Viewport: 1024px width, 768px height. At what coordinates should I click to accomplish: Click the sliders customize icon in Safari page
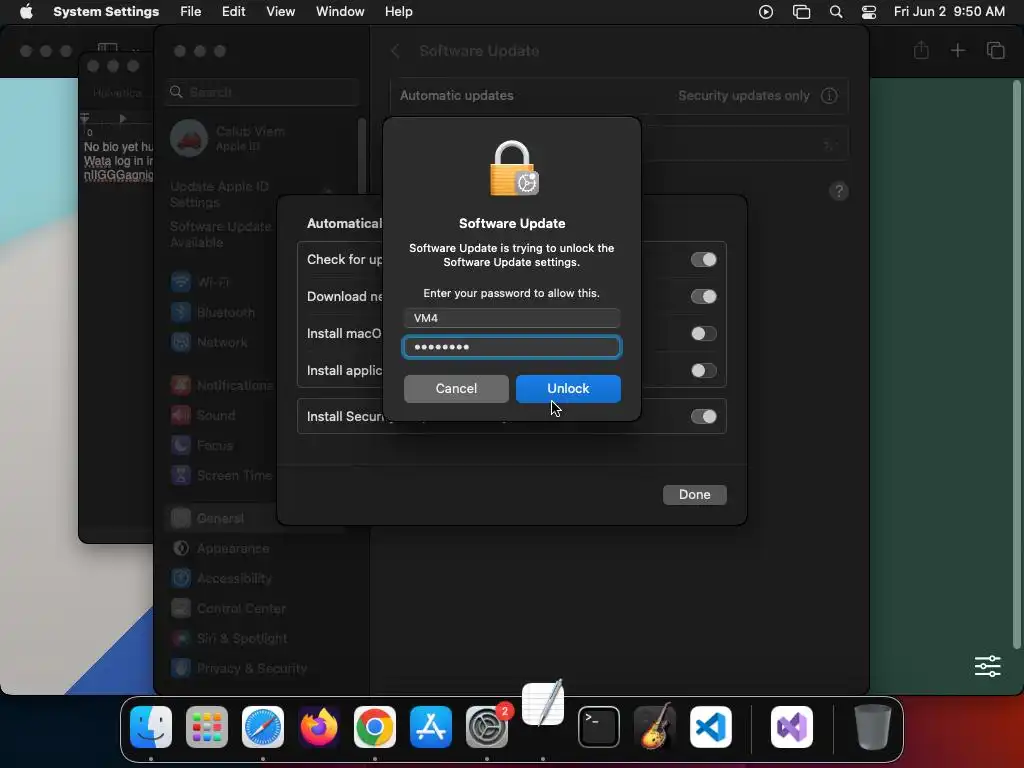pyautogui.click(x=987, y=666)
